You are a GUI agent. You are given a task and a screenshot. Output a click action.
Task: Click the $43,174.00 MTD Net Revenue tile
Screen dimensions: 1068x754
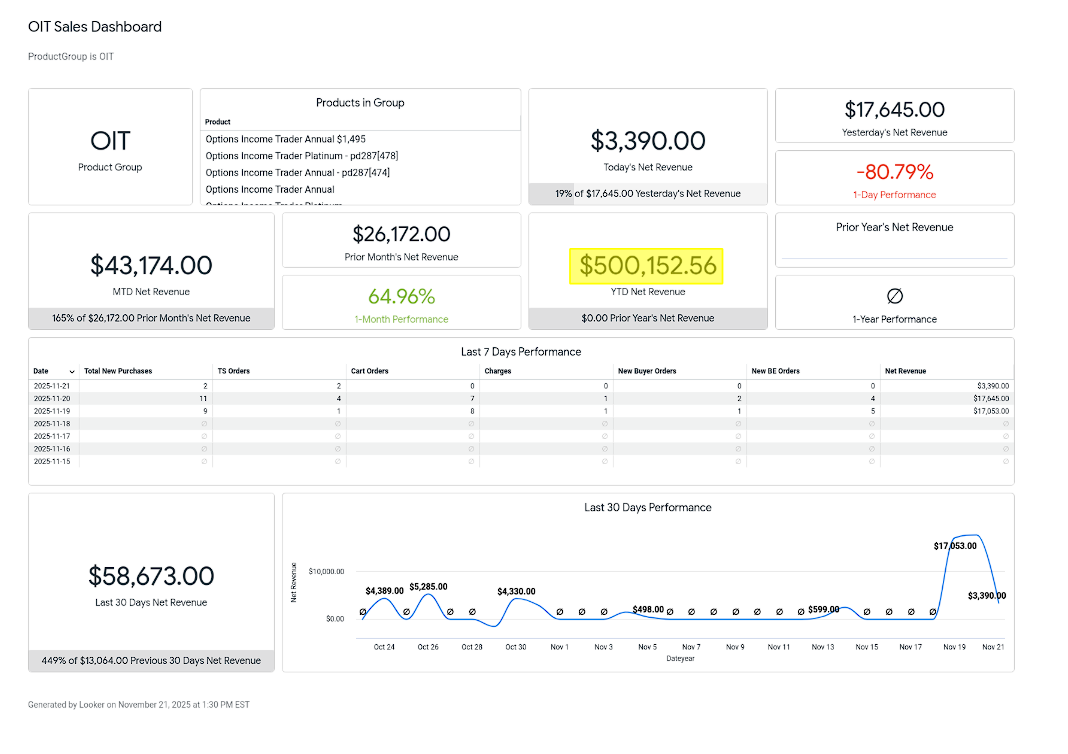coord(151,265)
